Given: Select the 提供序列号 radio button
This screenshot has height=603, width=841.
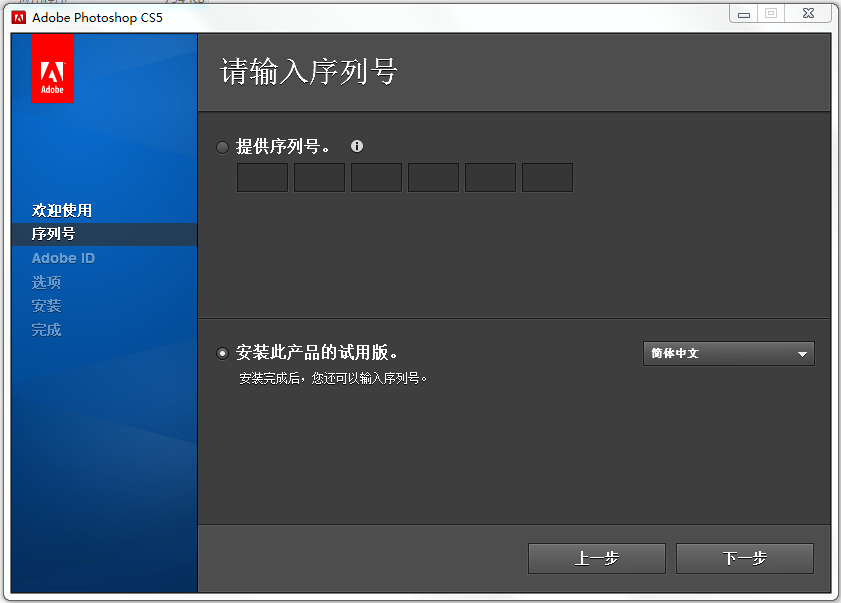Looking at the screenshot, I should pos(223,147).
